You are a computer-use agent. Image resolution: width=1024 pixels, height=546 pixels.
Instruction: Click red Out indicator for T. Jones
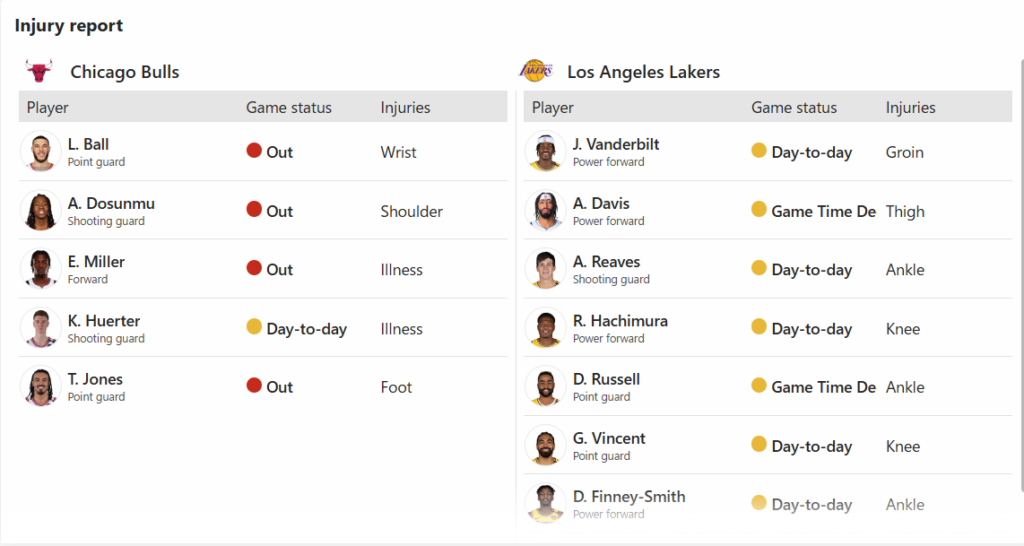[x=254, y=386]
